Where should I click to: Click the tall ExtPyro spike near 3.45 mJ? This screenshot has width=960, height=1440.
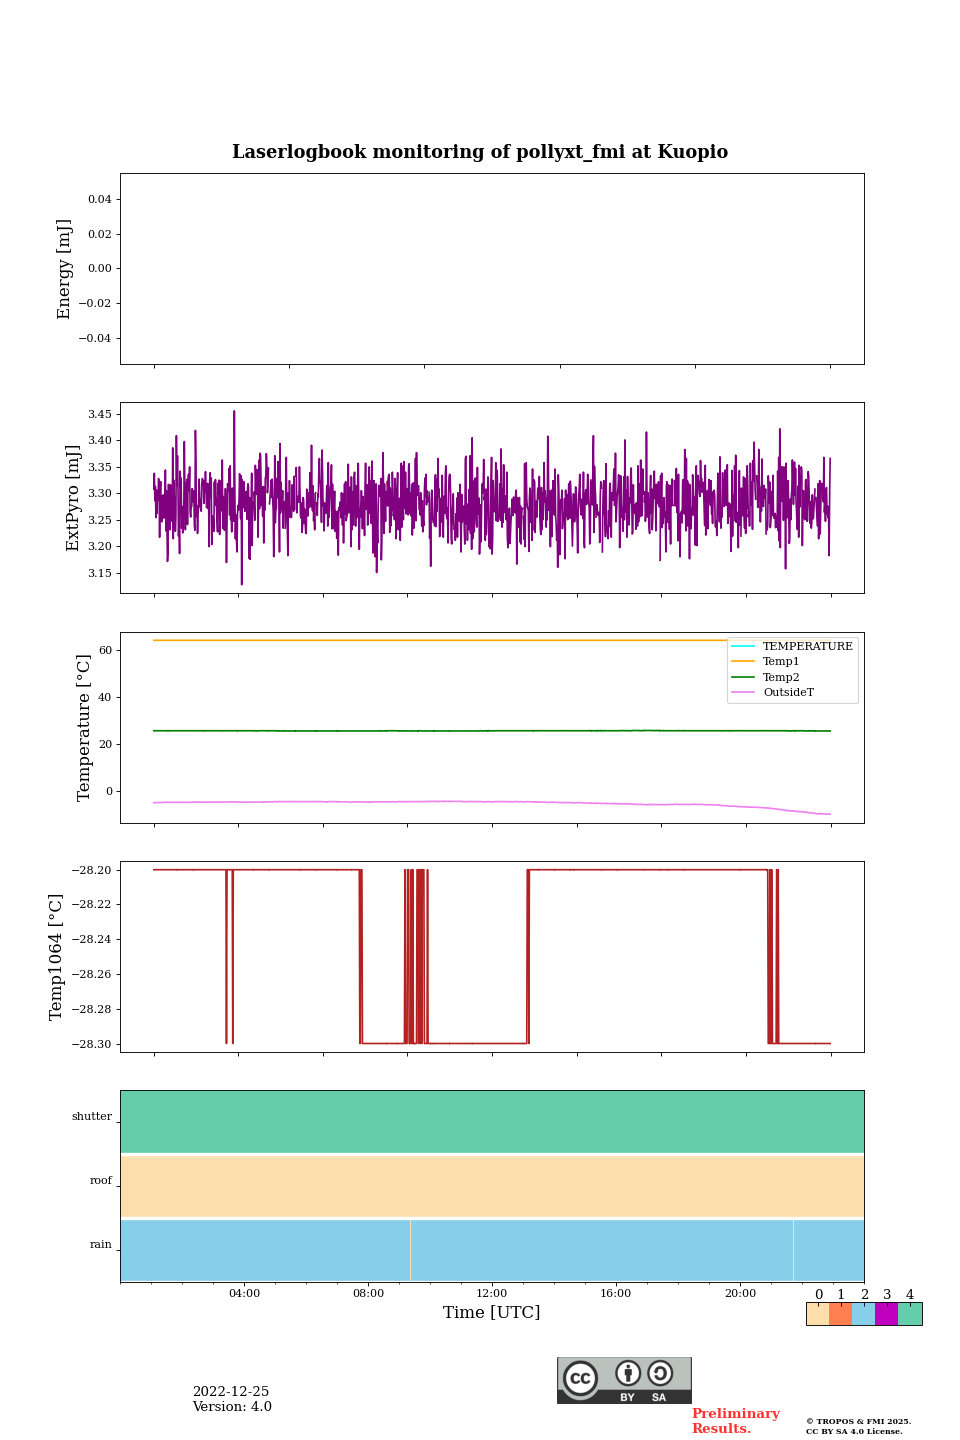(234, 413)
